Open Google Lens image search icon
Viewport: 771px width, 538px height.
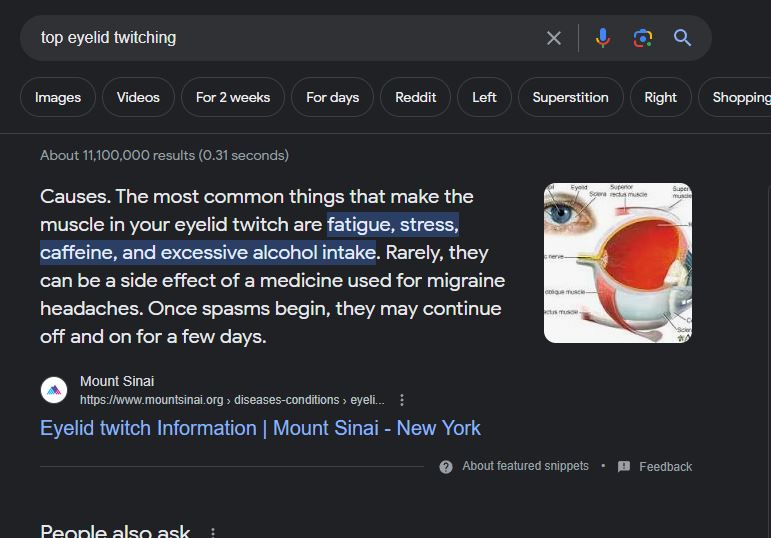pyautogui.click(x=643, y=38)
